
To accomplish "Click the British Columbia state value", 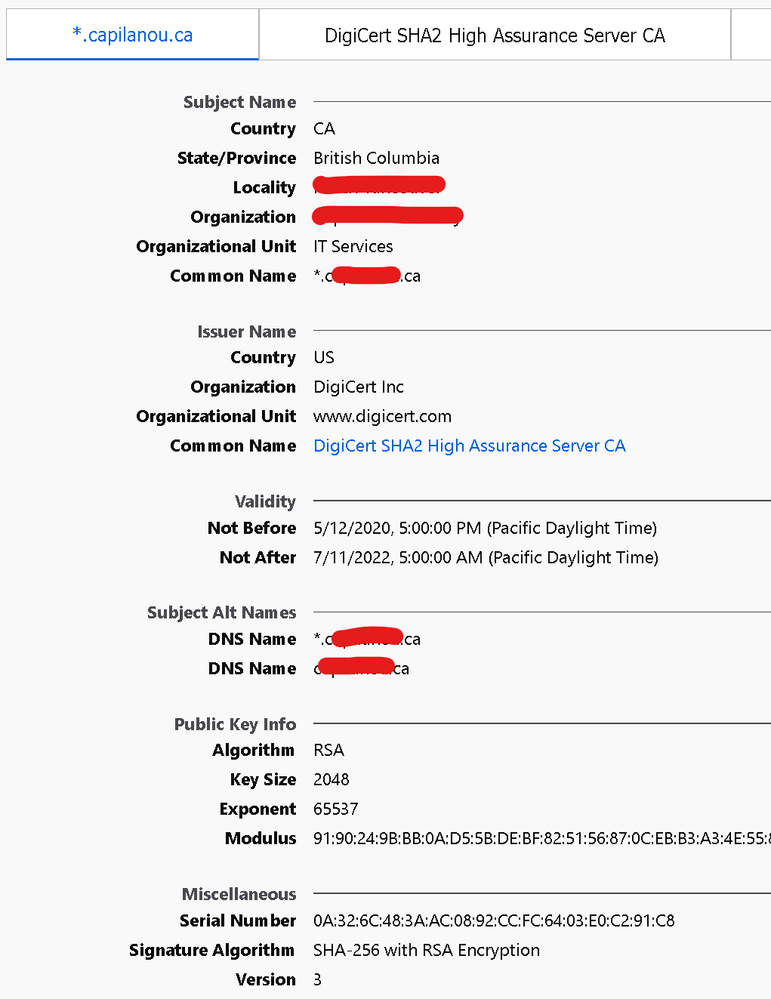I will (377, 158).
